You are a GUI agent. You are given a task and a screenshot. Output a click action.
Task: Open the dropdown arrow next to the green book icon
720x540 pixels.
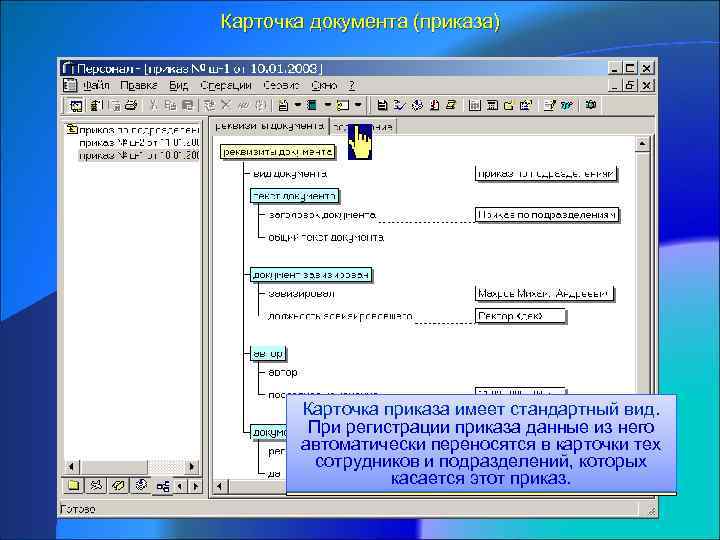[x=328, y=106]
